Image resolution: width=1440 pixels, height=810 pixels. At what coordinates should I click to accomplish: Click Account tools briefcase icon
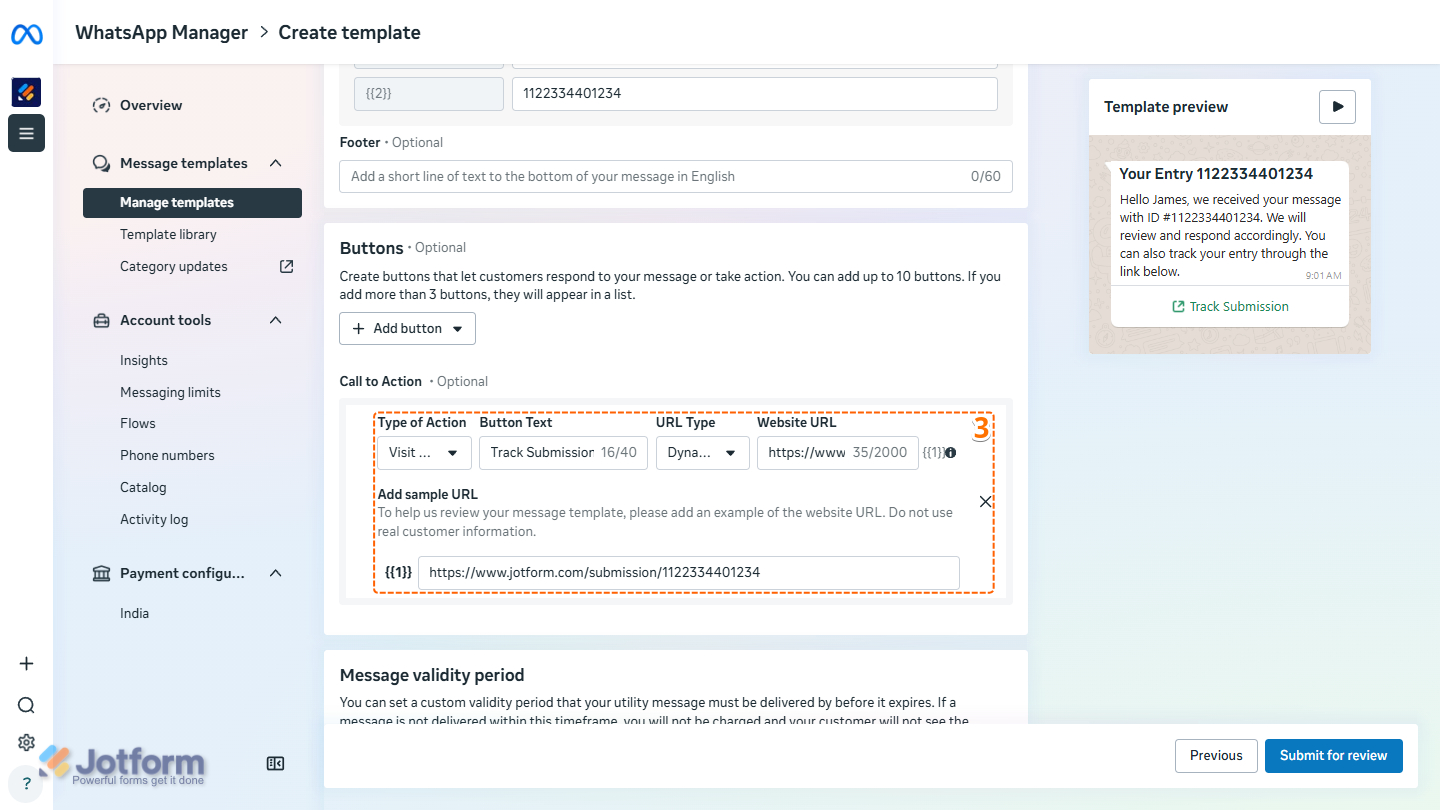(101, 321)
